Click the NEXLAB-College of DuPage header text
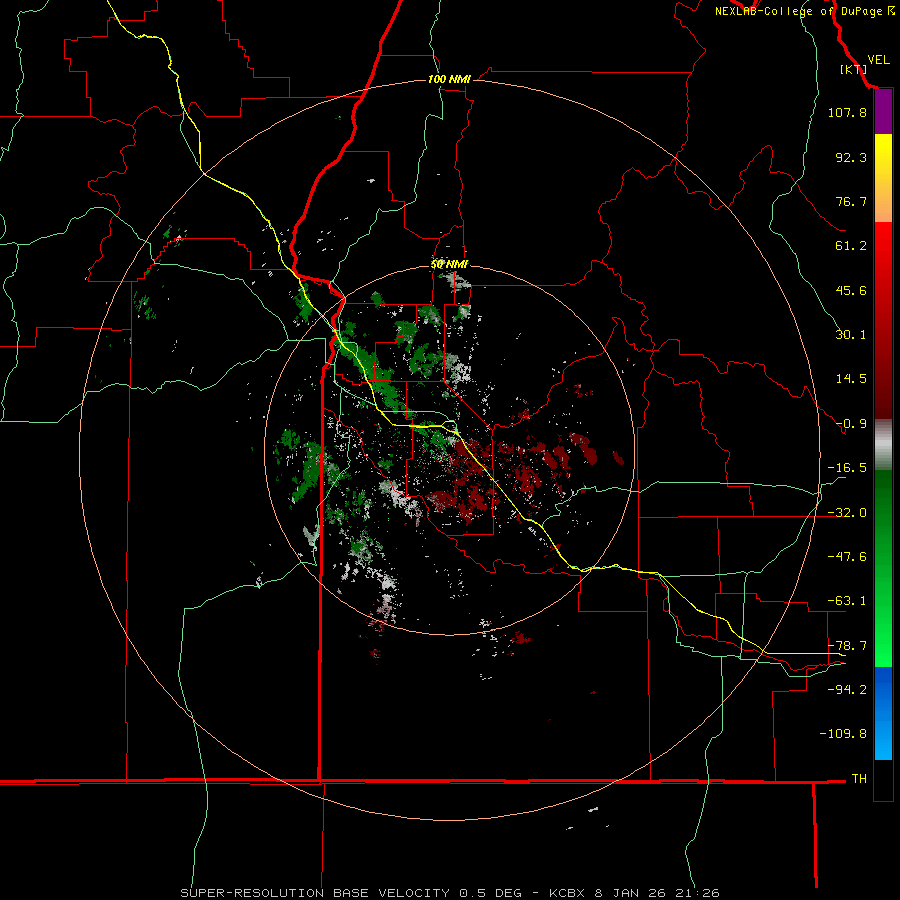900x900 pixels. point(804,11)
